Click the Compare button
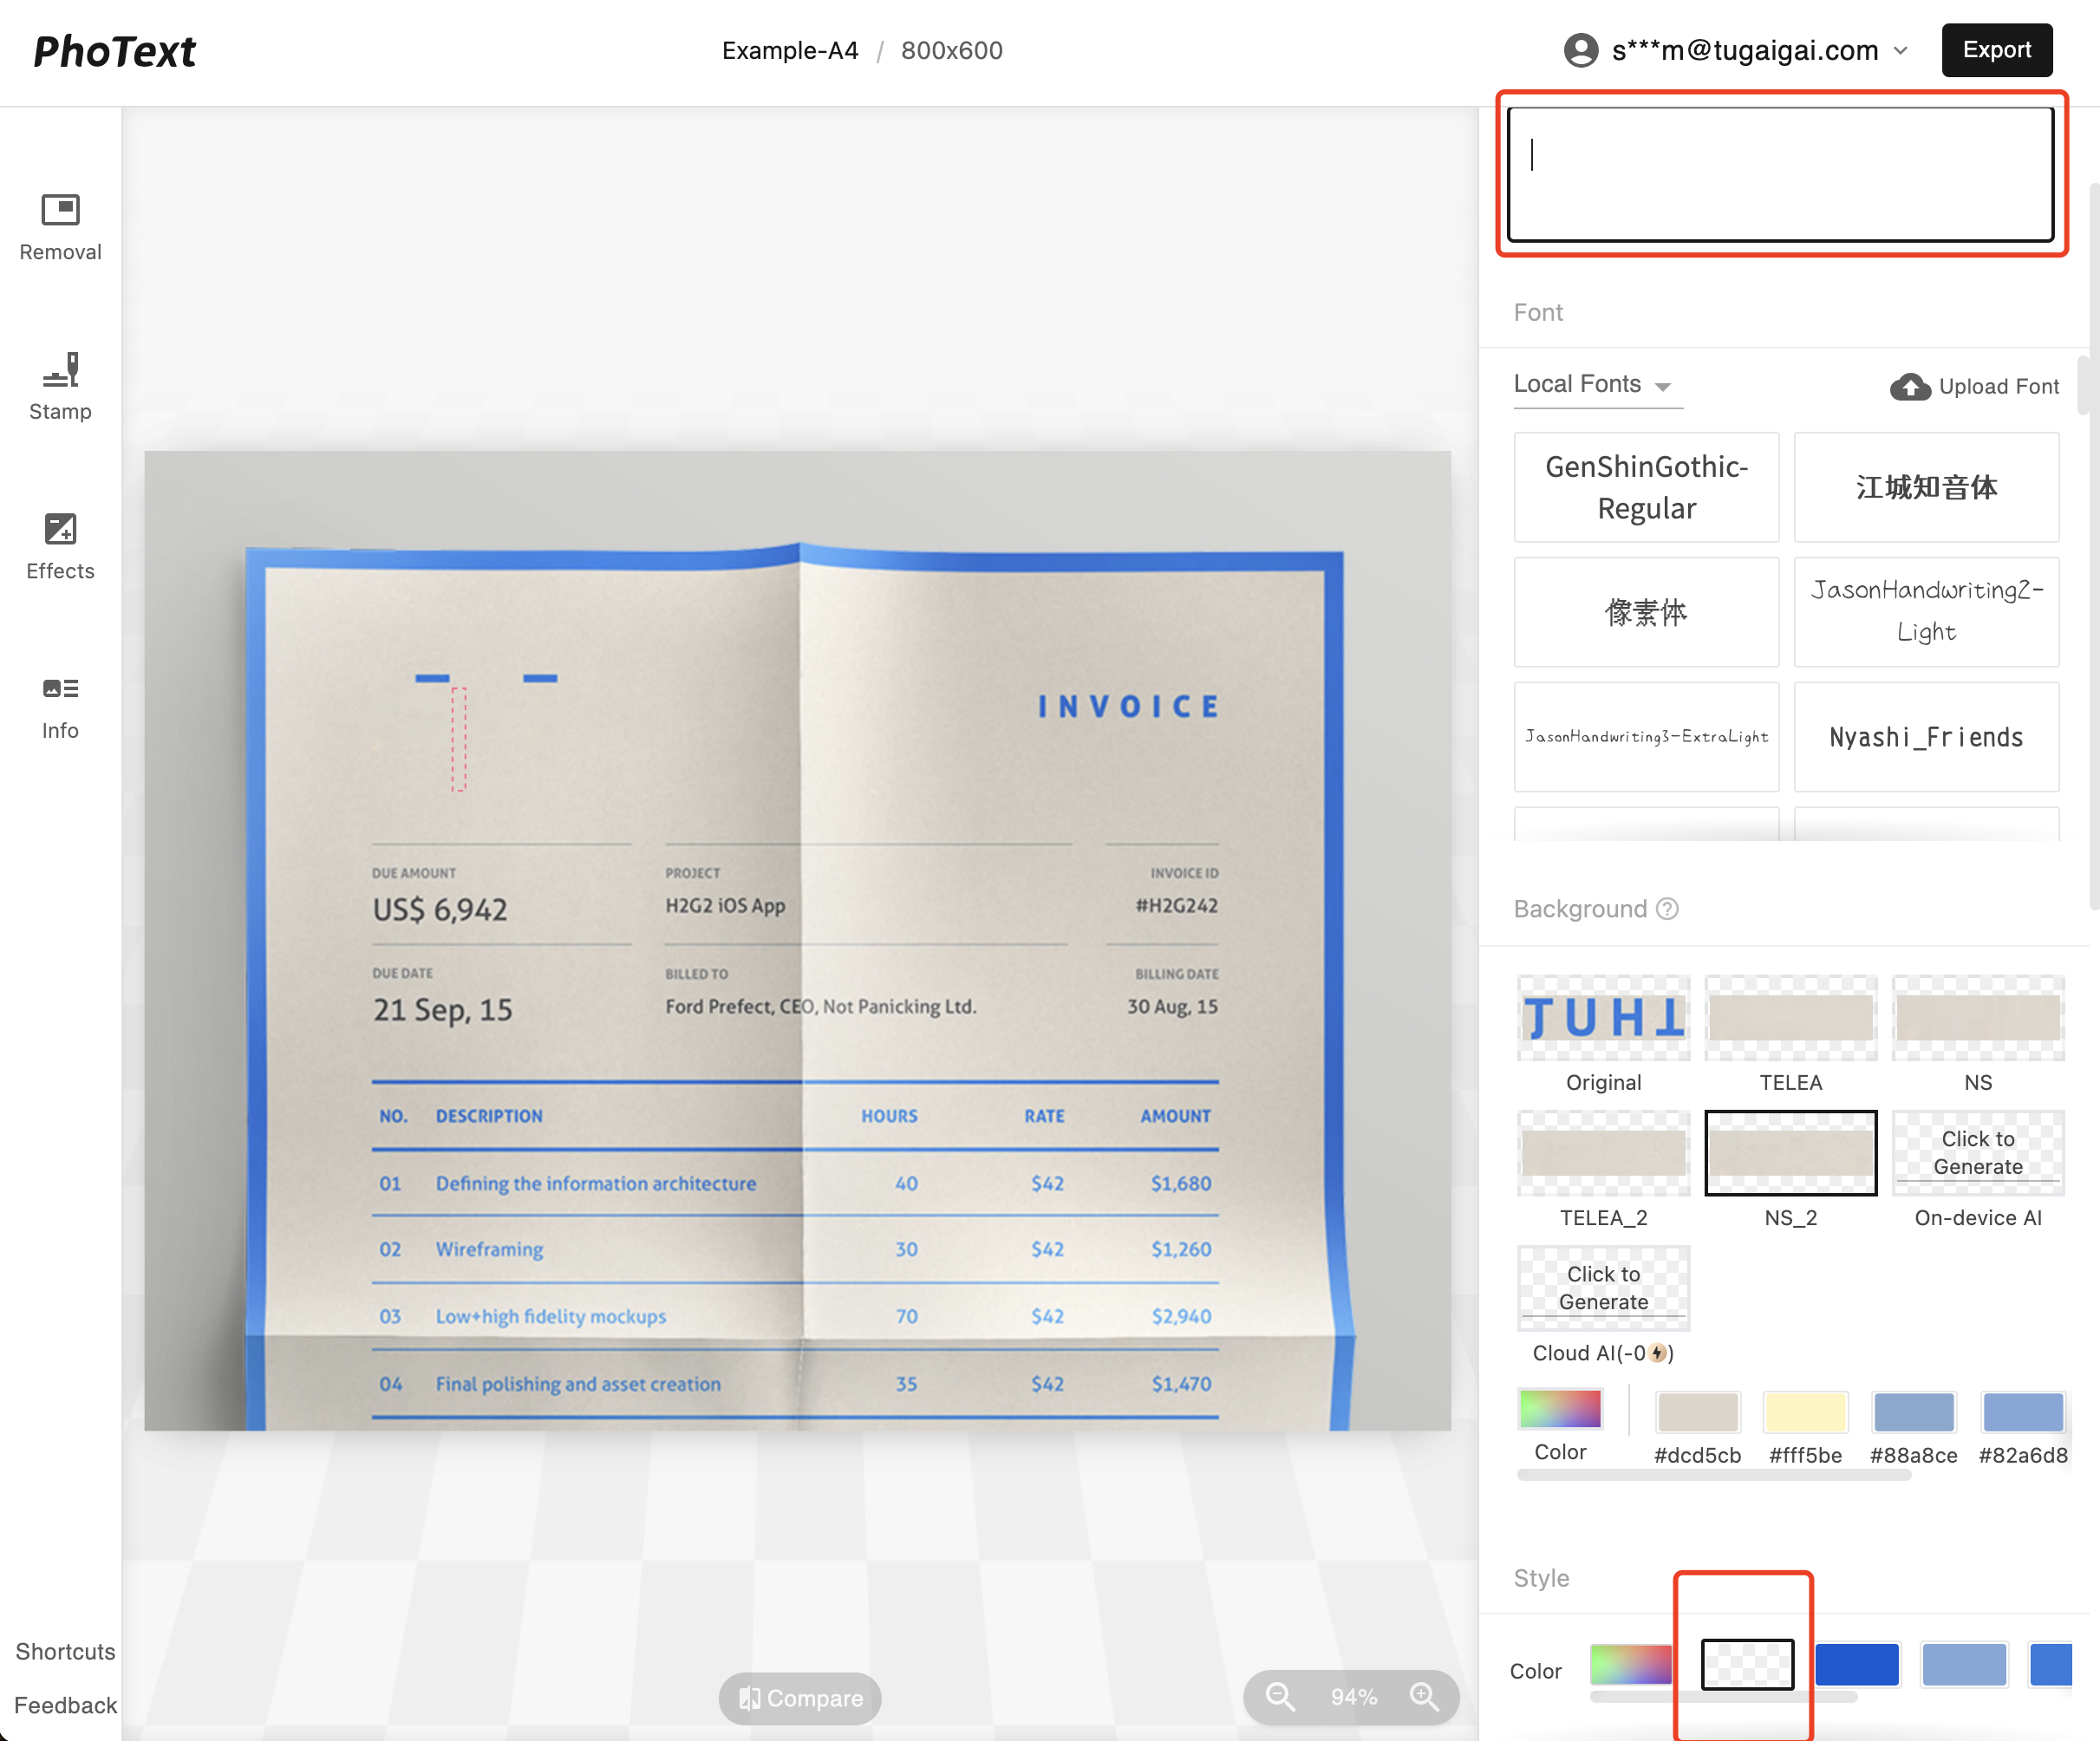The height and width of the screenshot is (1741, 2100). point(800,1698)
